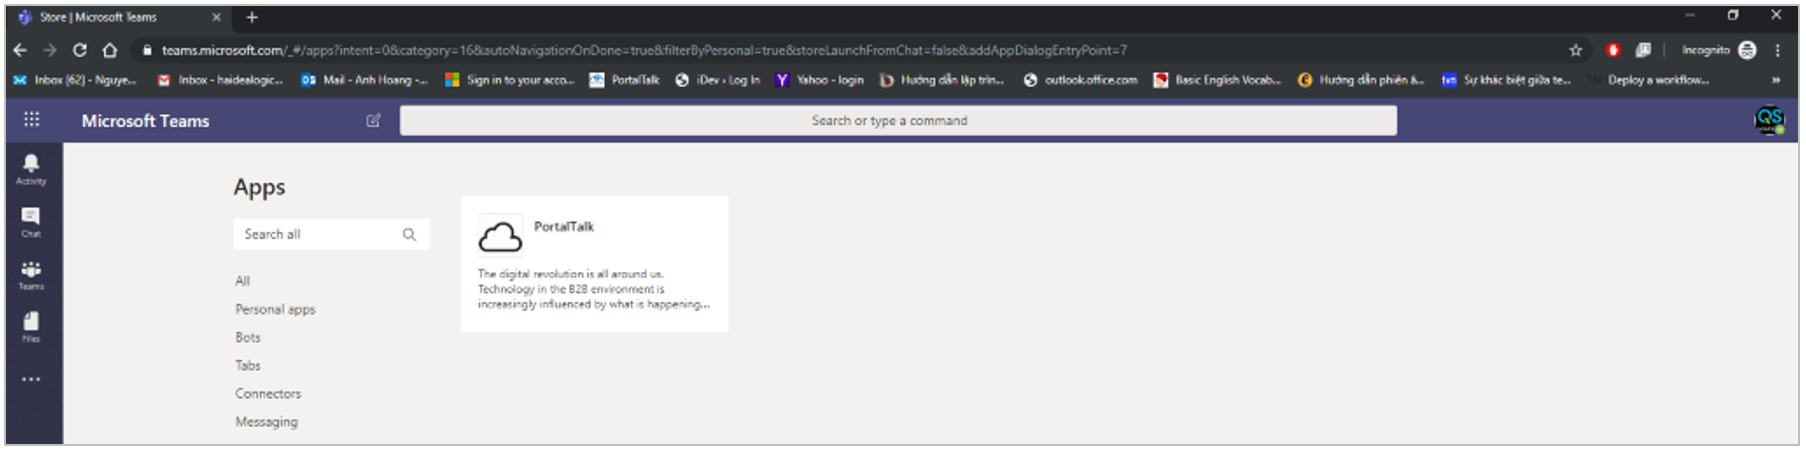The image size is (1806, 453).
Task: Click the gray extension icon beside Incognito
Action: [x=1643, y=50]
